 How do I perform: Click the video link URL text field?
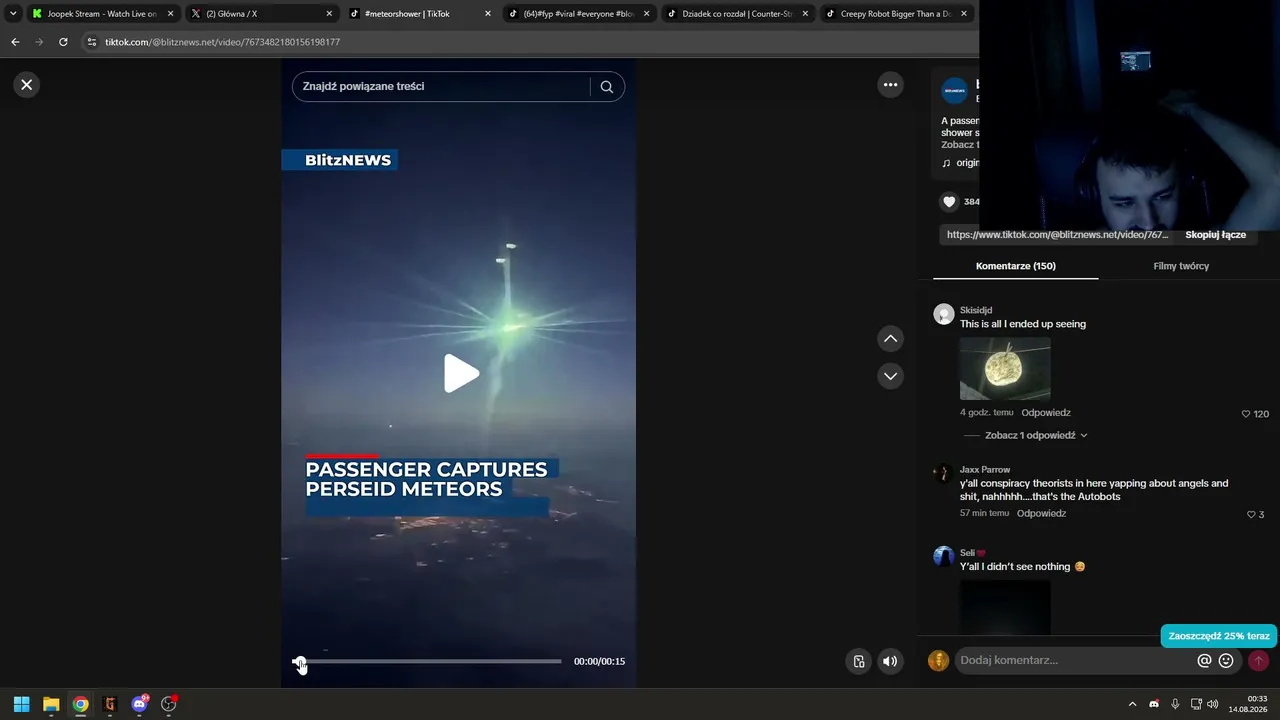(x=1058, y=235)
